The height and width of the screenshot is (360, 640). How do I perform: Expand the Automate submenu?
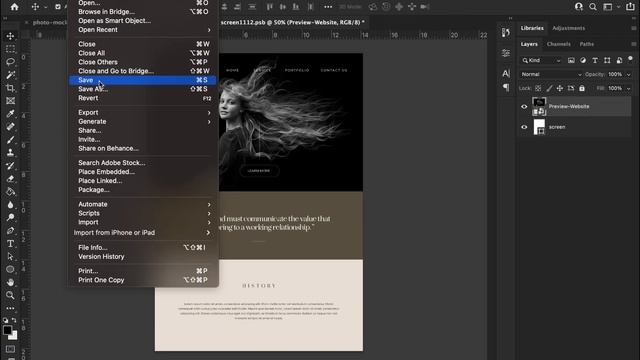143,204
